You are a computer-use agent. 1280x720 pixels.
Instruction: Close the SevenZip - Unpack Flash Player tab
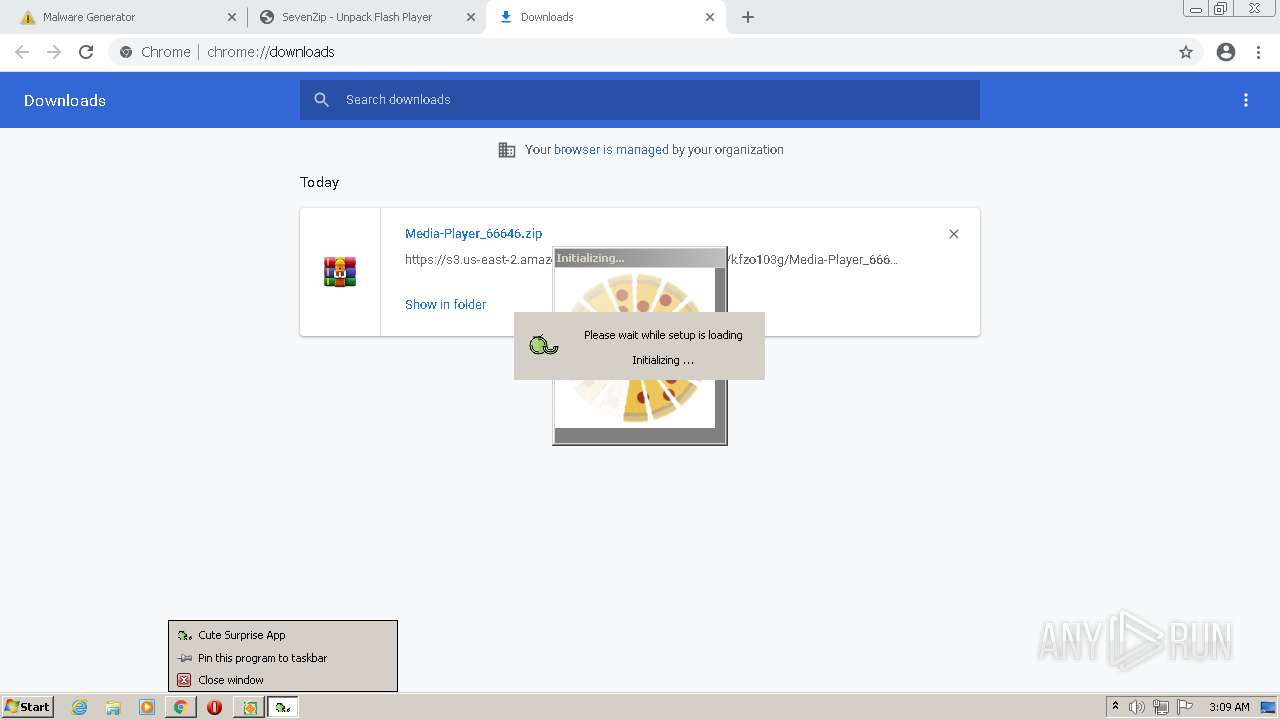(x=471, y=17)
